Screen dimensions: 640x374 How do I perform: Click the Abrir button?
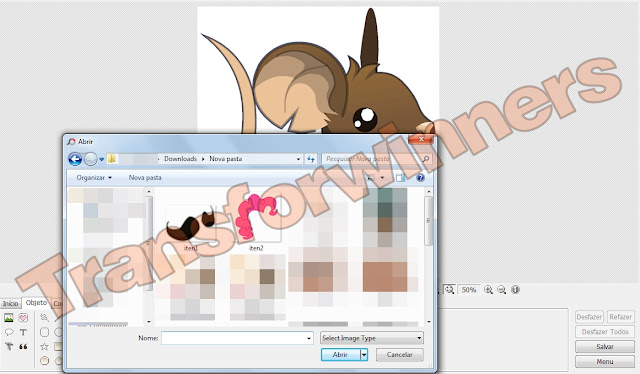340,355
